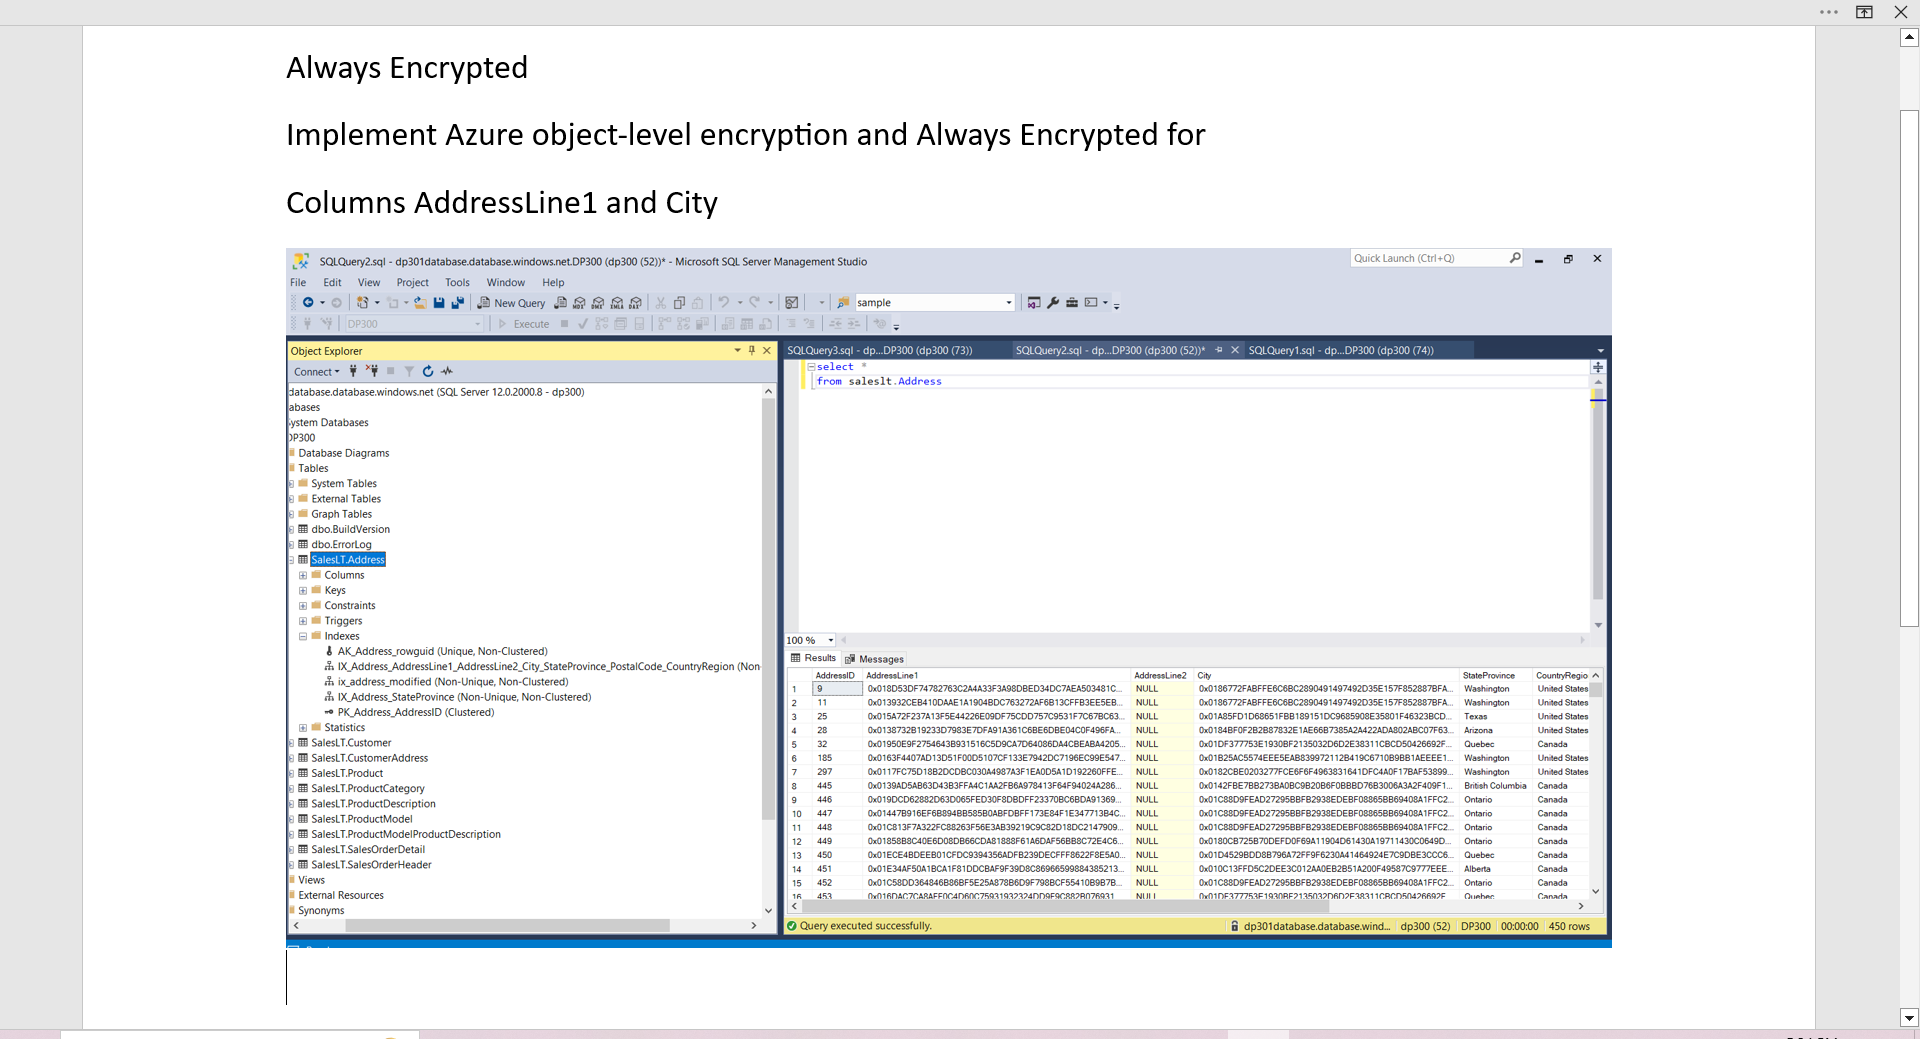Screen dimensions: 1920x1039
Task: Click the Save floppy disk icon
Action: tap(439, 303)
